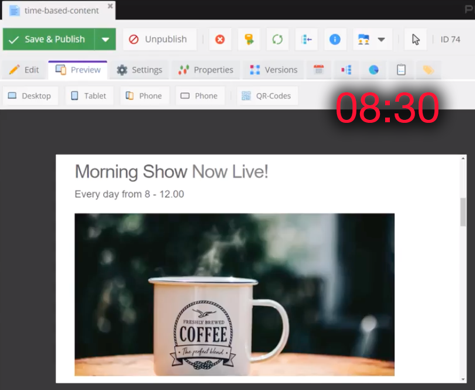The width and height of the screenshot is (475, 390).
Task: Click the show-in-tree icon
Action: tap(306, 40)
